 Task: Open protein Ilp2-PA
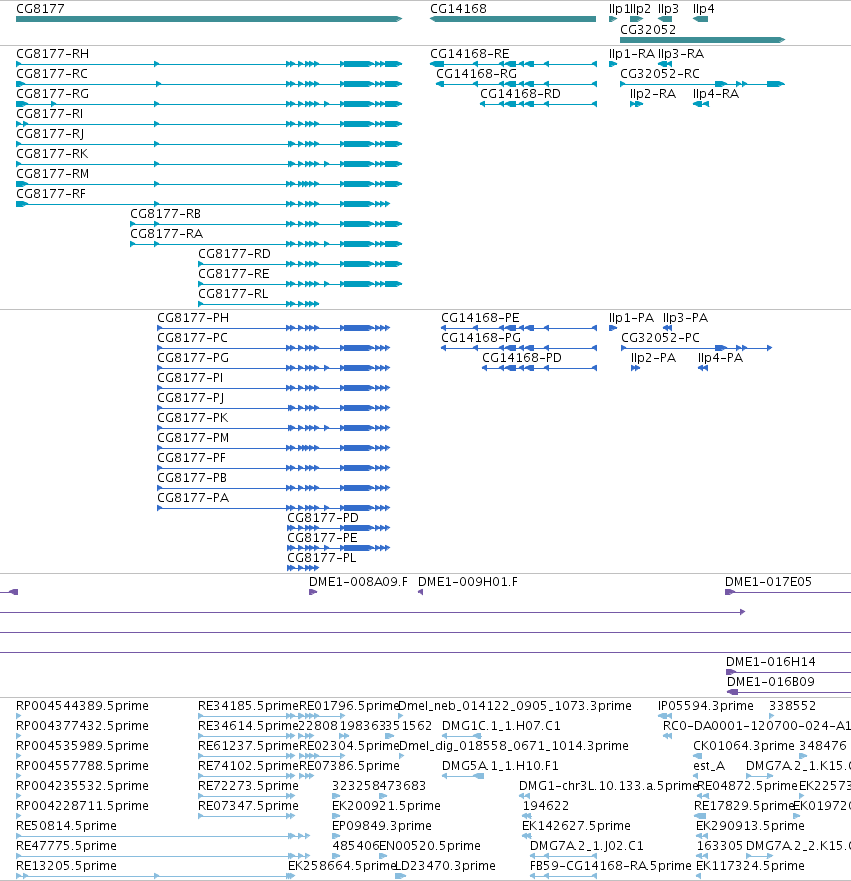click(x=653, y=358)
